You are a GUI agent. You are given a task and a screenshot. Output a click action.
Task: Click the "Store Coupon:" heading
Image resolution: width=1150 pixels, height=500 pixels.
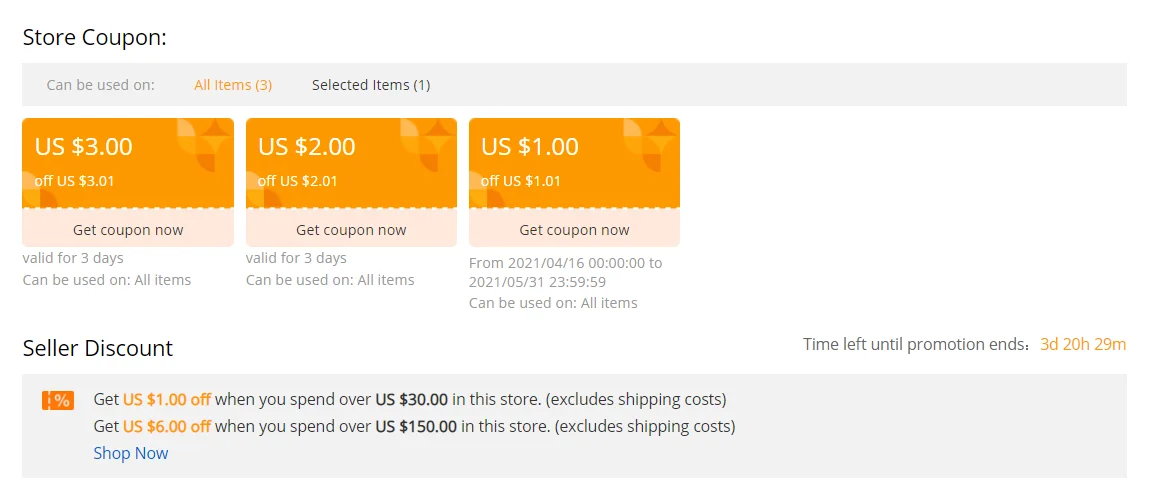(x=94, y=38)
